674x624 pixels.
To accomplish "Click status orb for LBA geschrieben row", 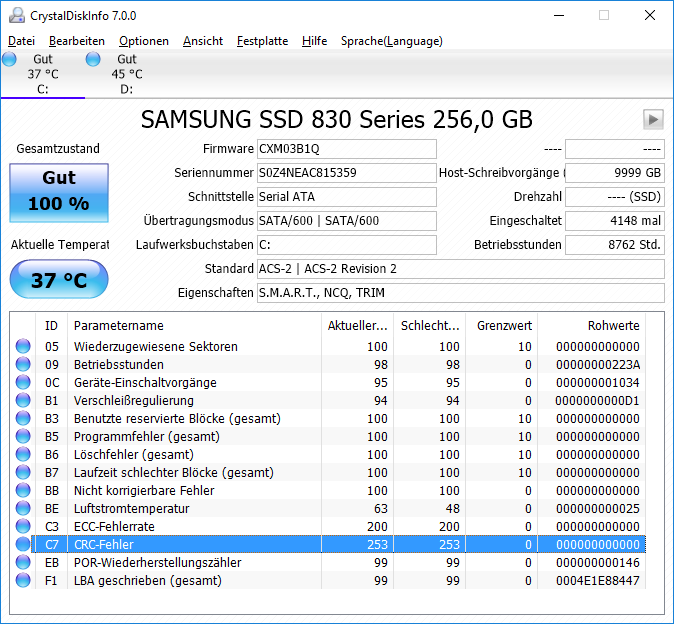I will 23,581.
